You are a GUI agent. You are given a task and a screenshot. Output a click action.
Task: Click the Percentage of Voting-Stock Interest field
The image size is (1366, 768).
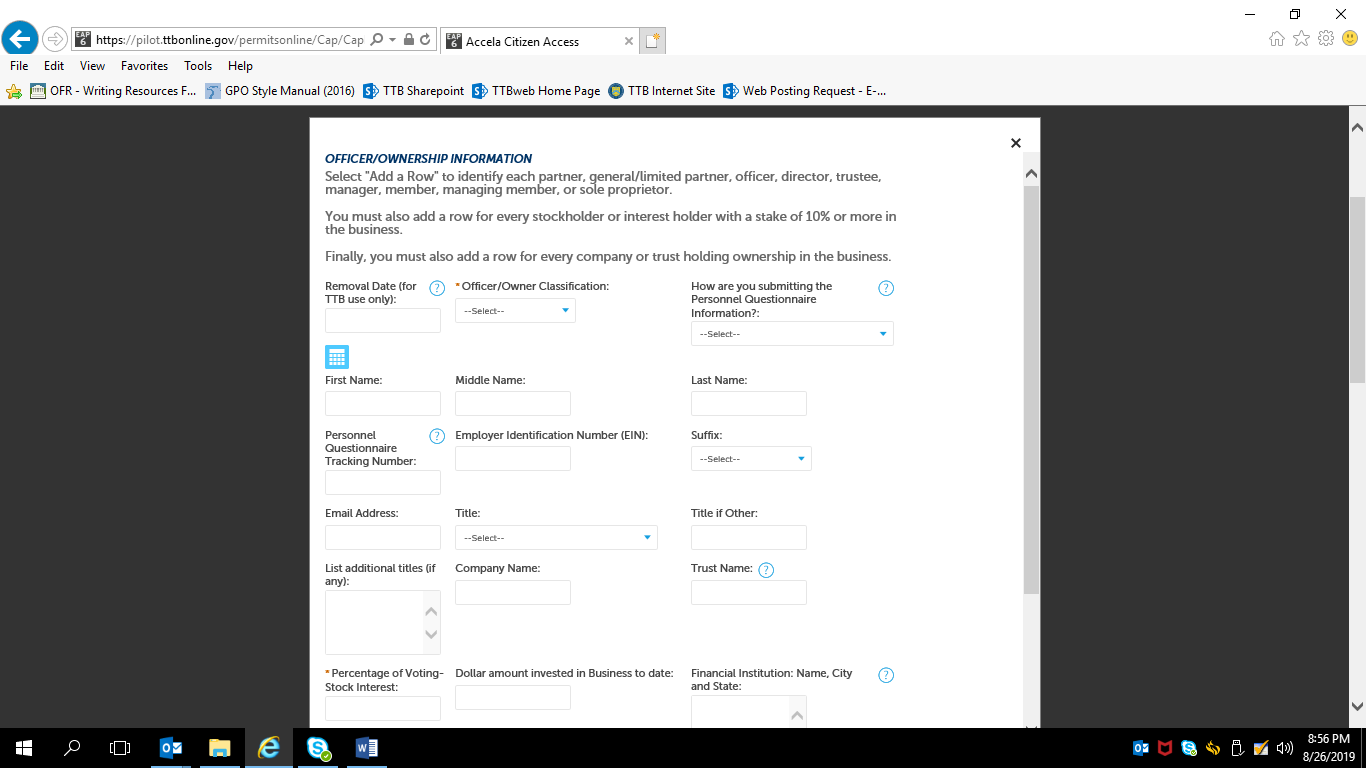[383, 708]
